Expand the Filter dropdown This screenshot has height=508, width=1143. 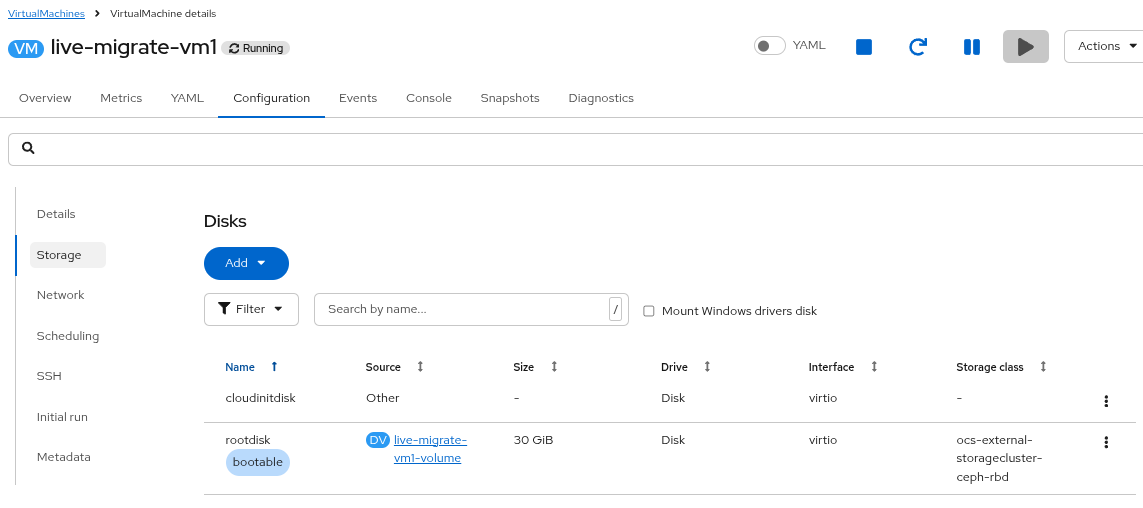click(x=251, y=309)
